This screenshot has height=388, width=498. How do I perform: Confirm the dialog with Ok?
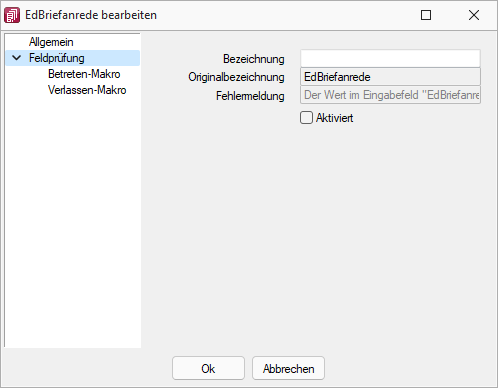(x=208, y=368)
